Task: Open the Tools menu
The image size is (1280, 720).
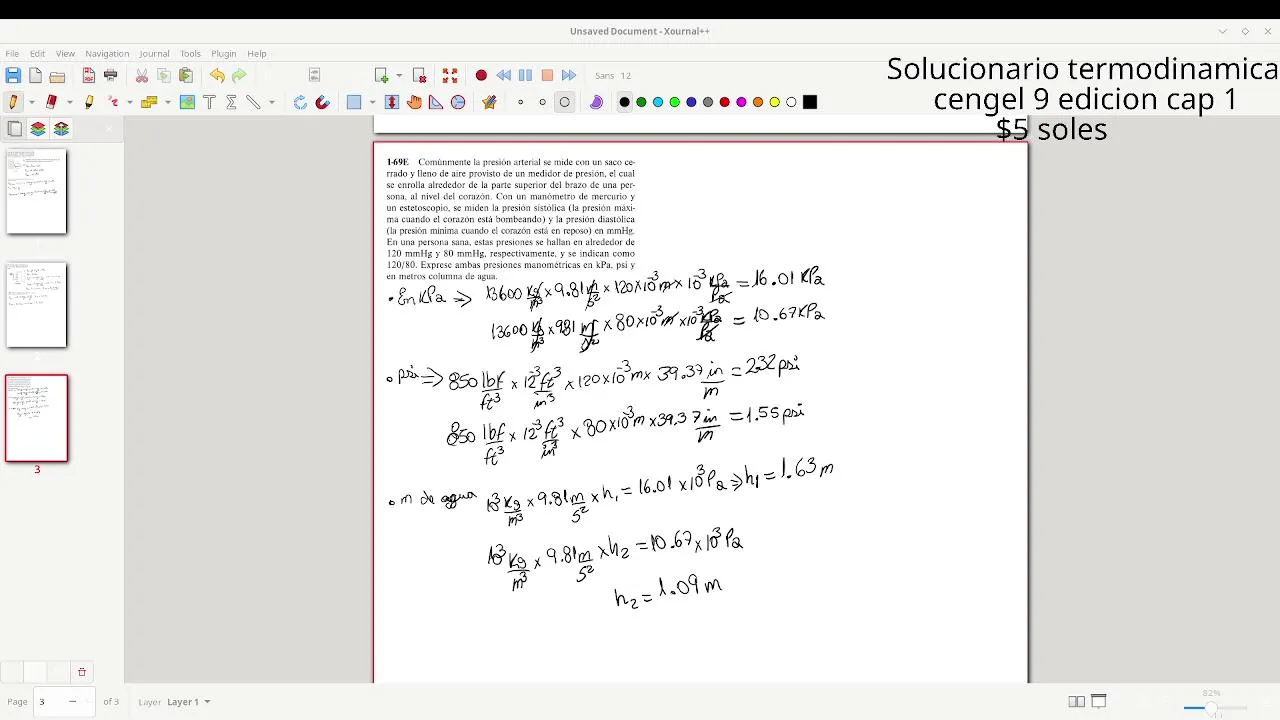Action: click(190, 53)
